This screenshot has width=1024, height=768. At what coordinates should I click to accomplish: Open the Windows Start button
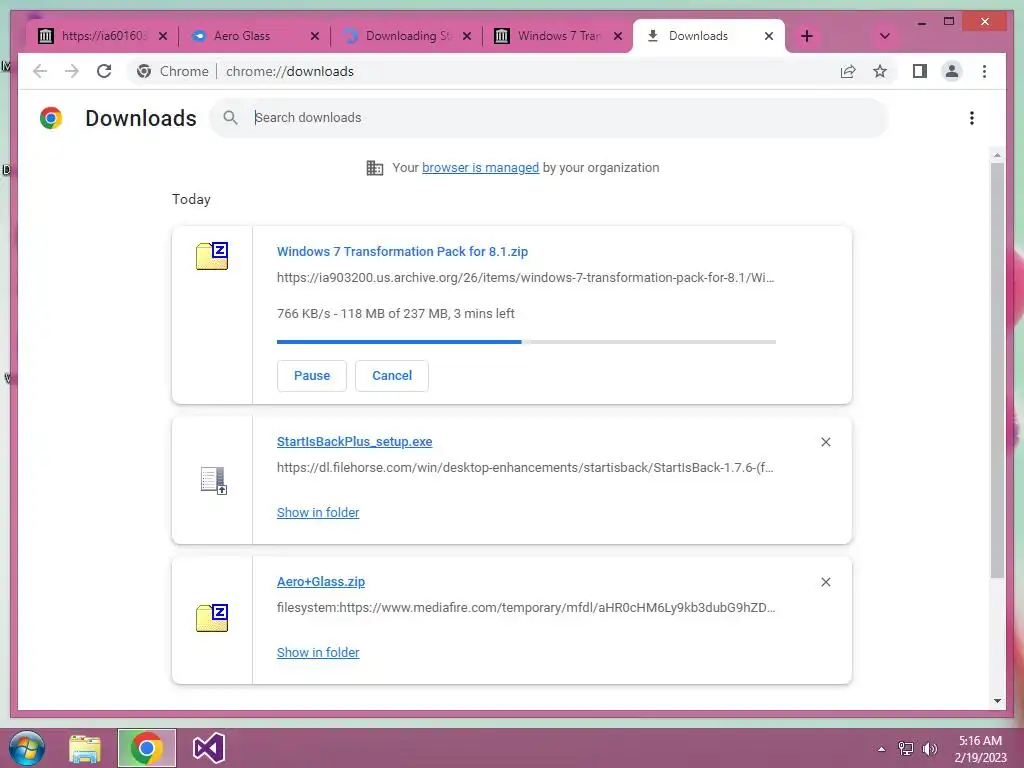pyautogui.click(x=27, y=748)
